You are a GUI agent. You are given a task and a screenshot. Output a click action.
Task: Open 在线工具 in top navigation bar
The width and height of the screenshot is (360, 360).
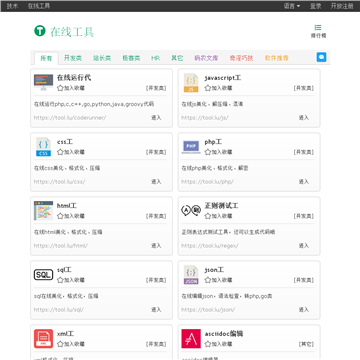tap(39, 6)
